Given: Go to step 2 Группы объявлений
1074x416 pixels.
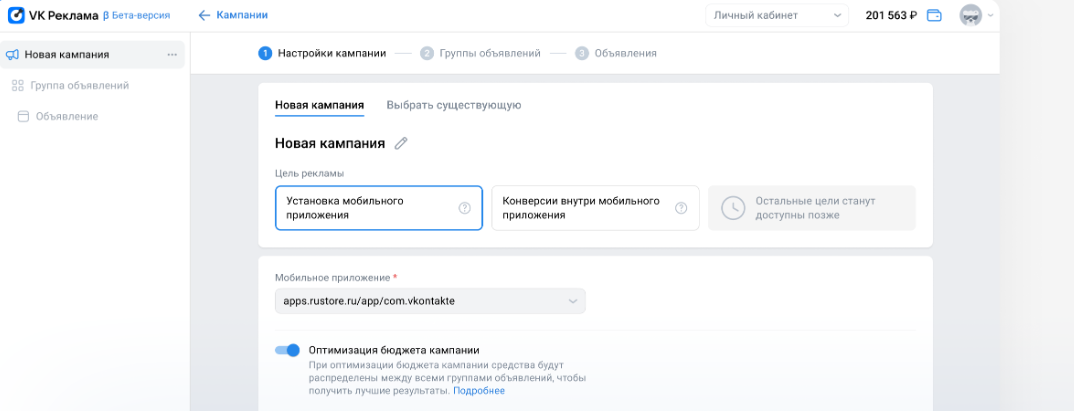Looking at the screenshot, I should 481,53.
